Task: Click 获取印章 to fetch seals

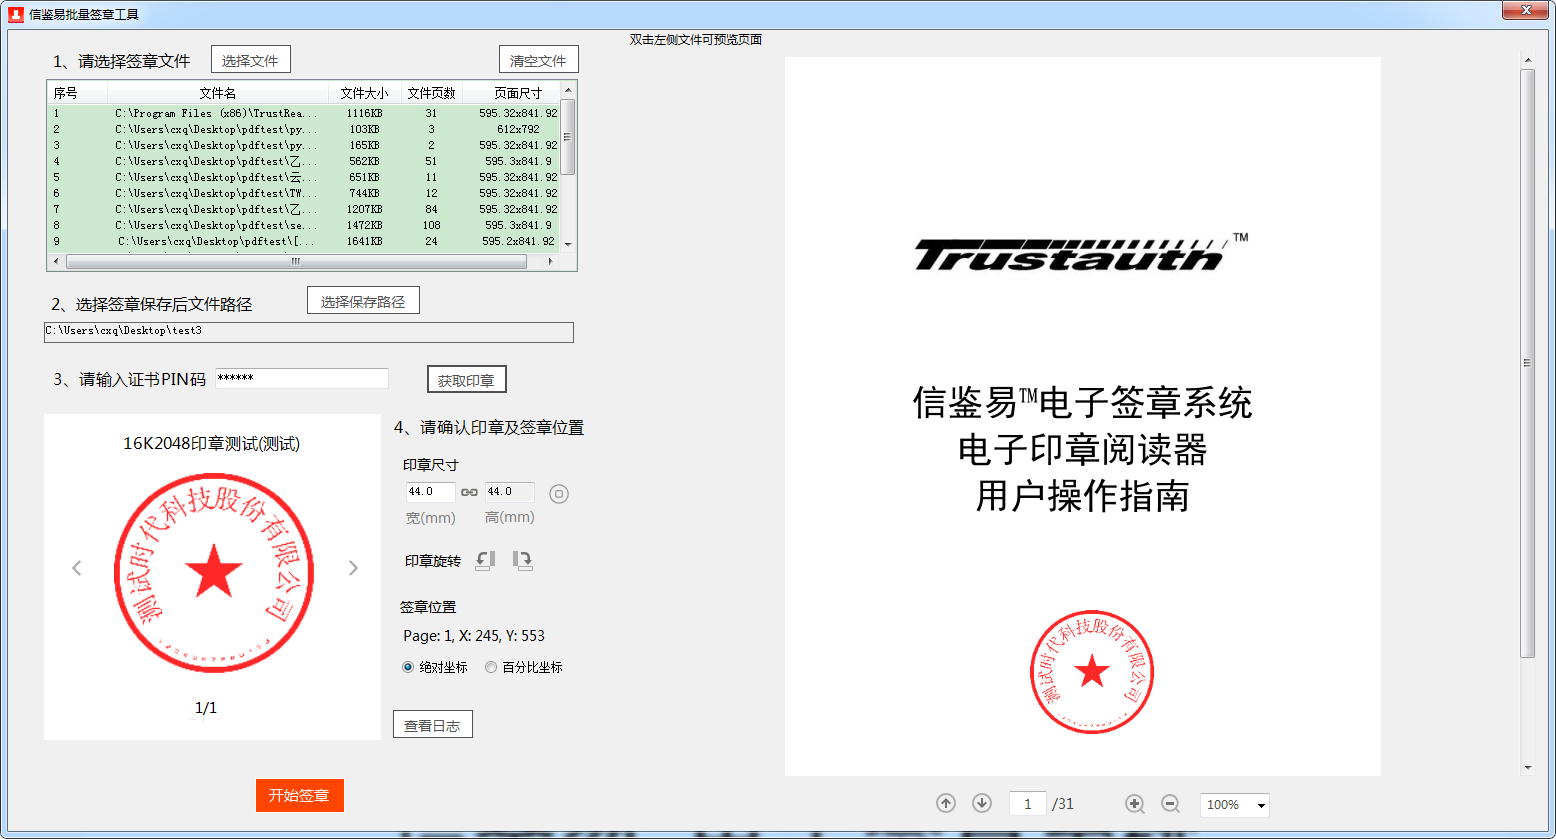Action: point(466,380)
